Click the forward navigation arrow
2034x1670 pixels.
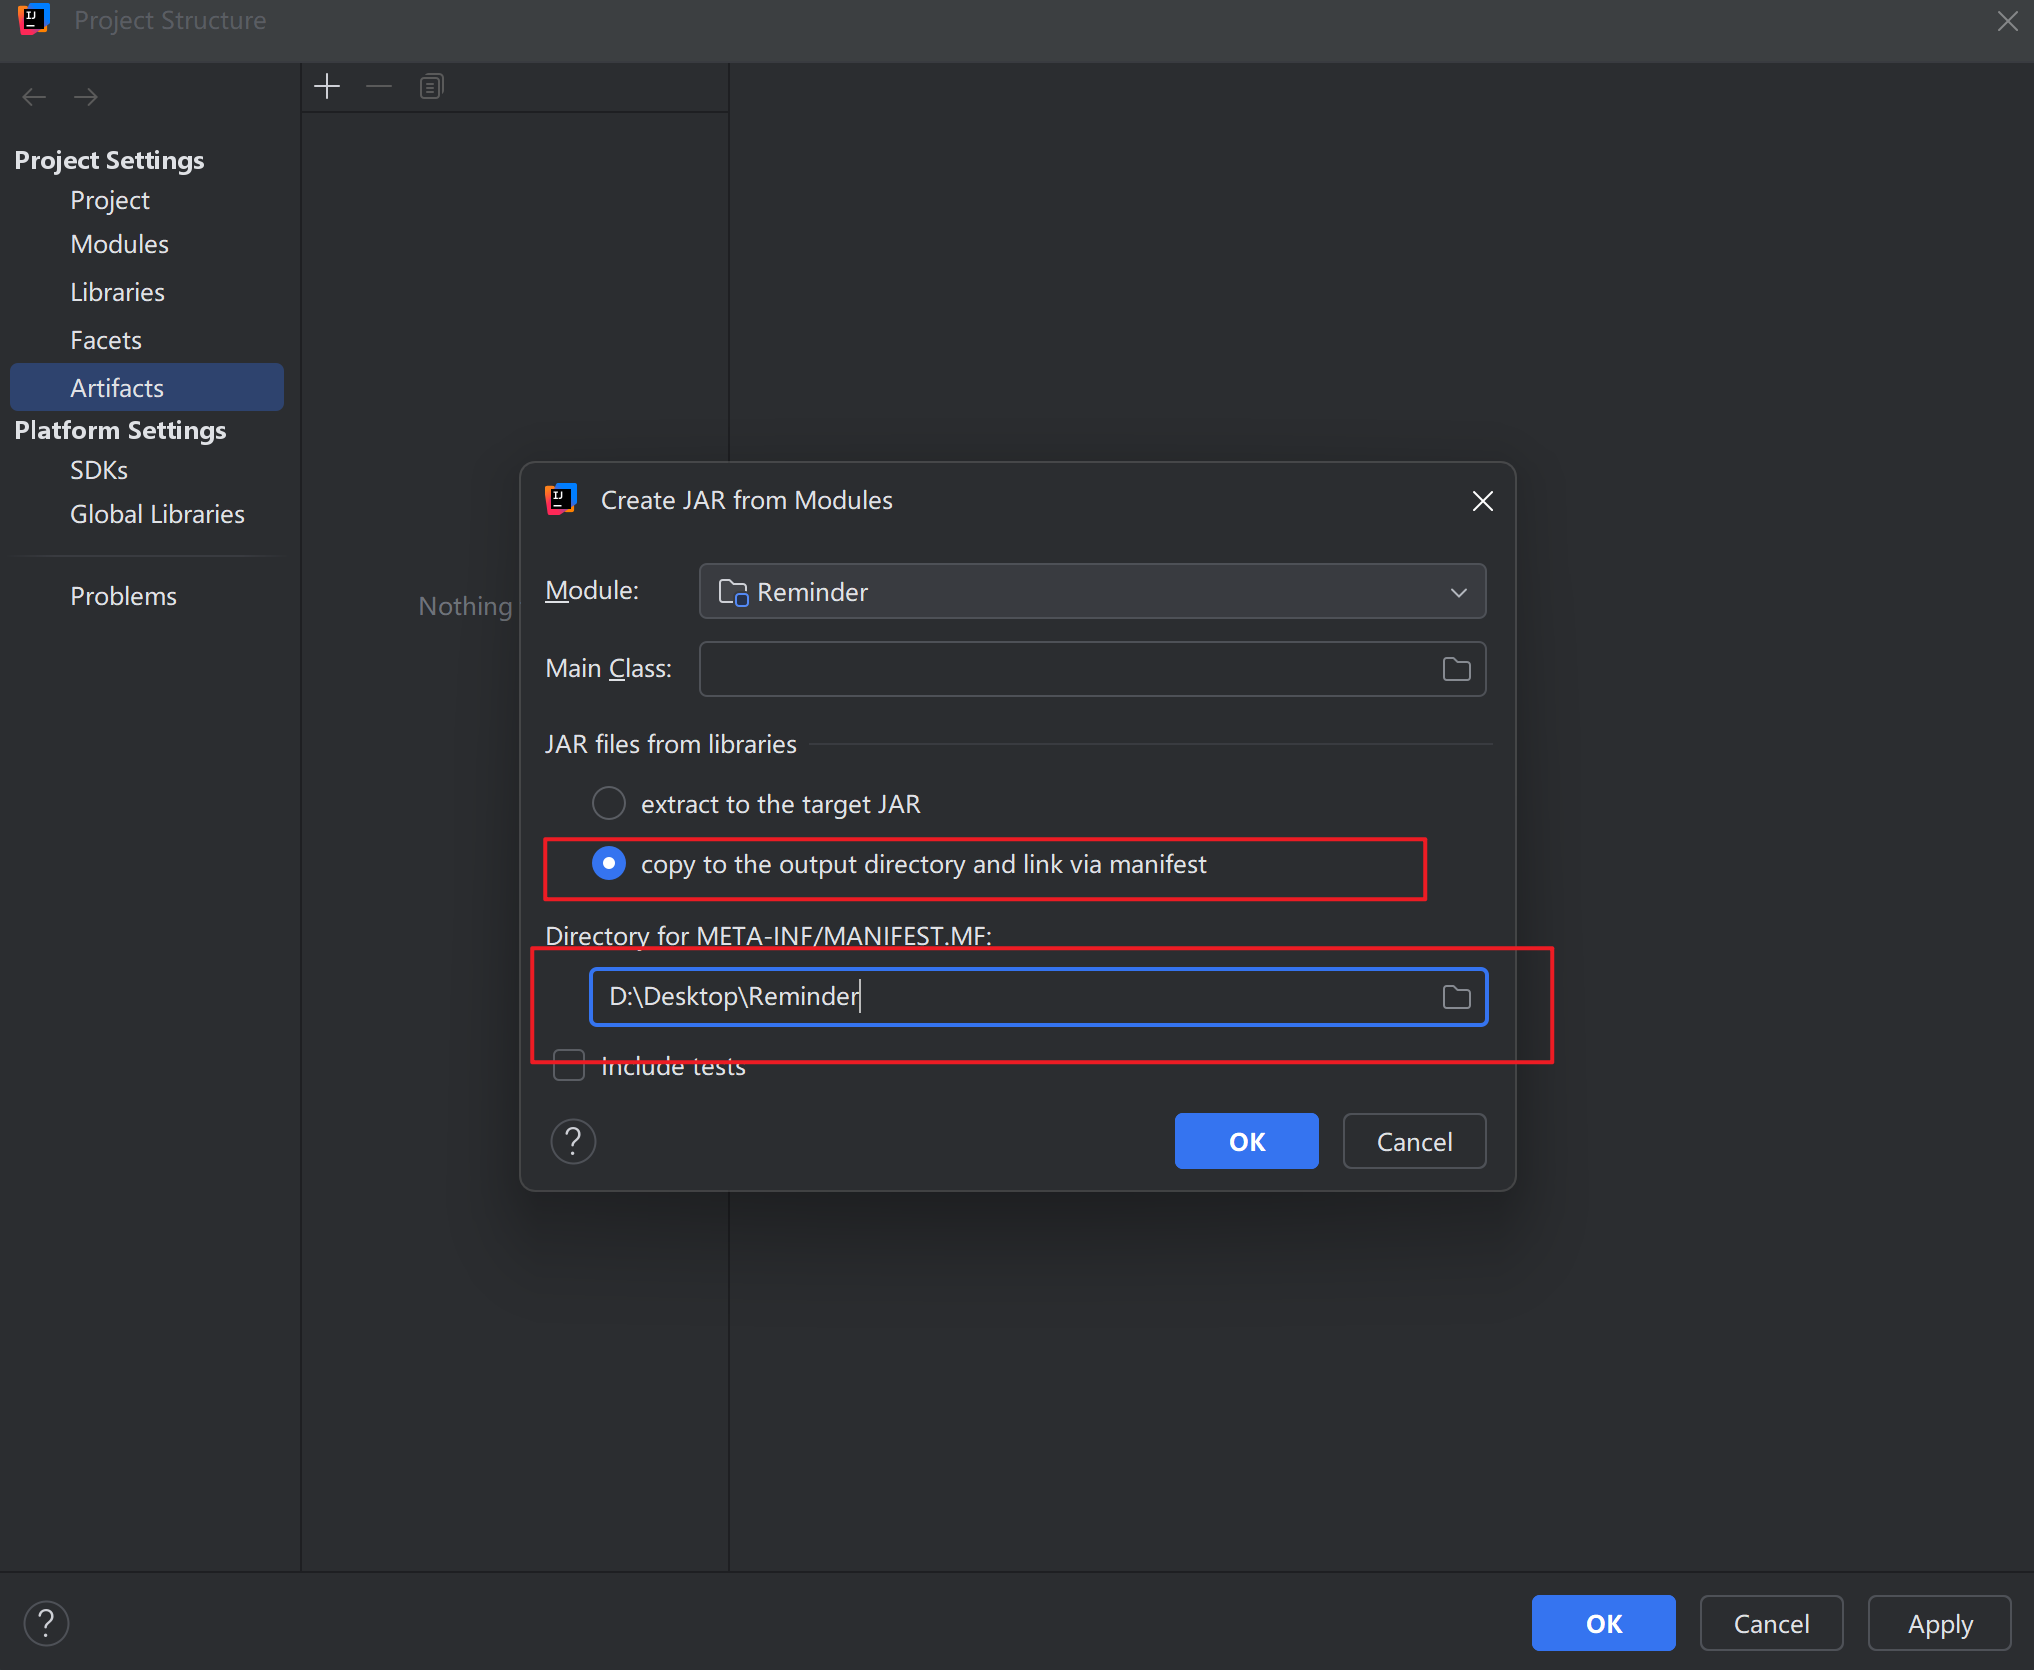tap(86, 97)
